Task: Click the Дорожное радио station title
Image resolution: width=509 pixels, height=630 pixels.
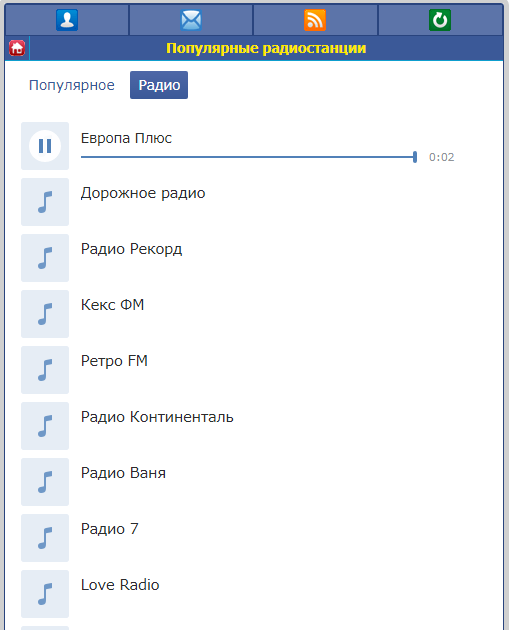Action: pyautogui.click(x=143, y=193)
